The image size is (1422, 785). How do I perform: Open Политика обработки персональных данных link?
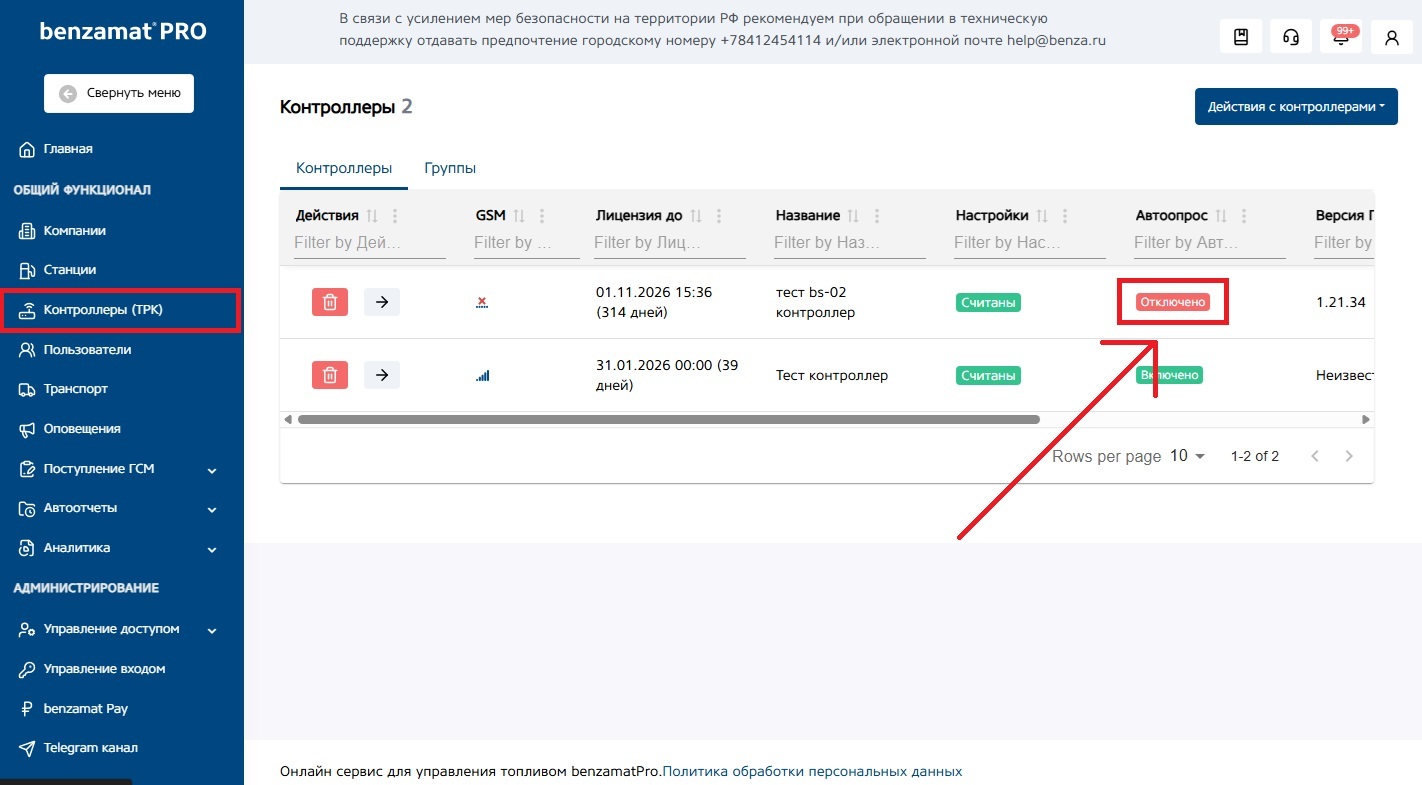point(812,771)
